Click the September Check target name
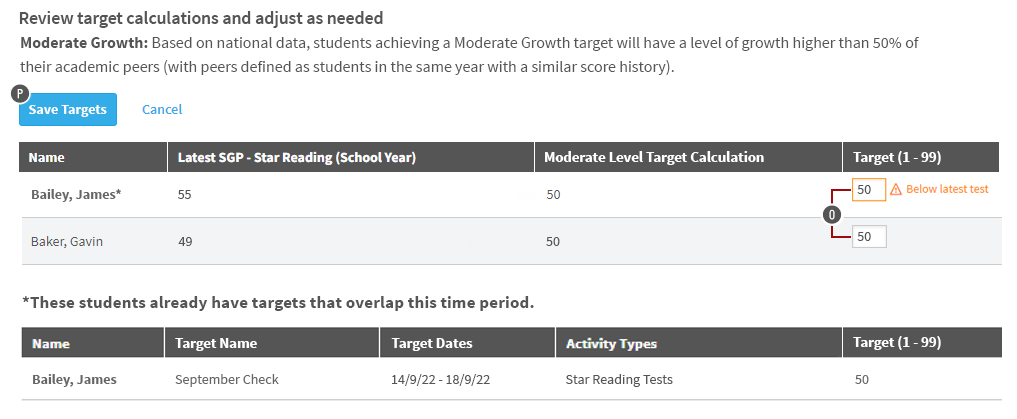 pos(226,379)
